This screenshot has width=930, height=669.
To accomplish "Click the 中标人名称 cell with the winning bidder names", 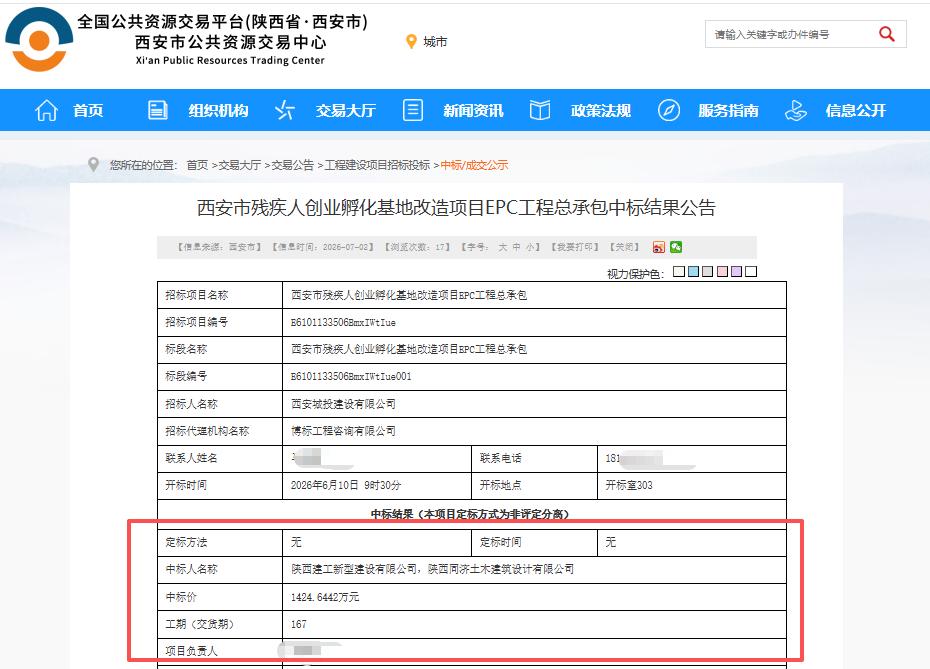I will click(534, 569).
